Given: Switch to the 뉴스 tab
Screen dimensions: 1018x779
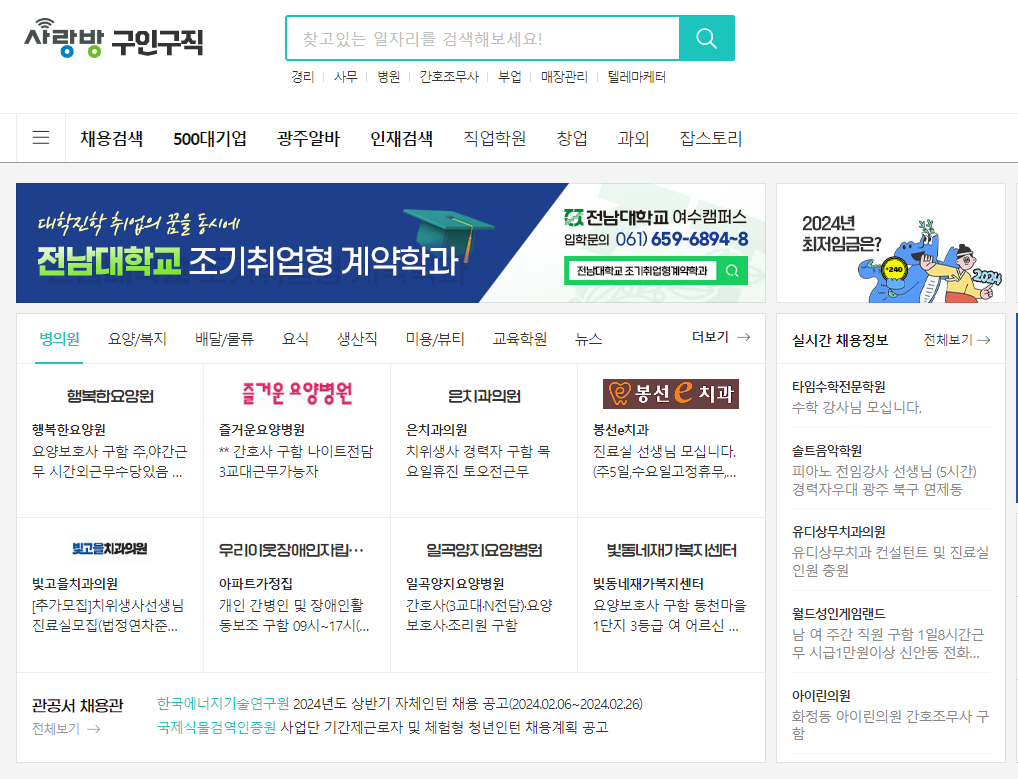Looking at the screenshot, I should tap(588, 338).
